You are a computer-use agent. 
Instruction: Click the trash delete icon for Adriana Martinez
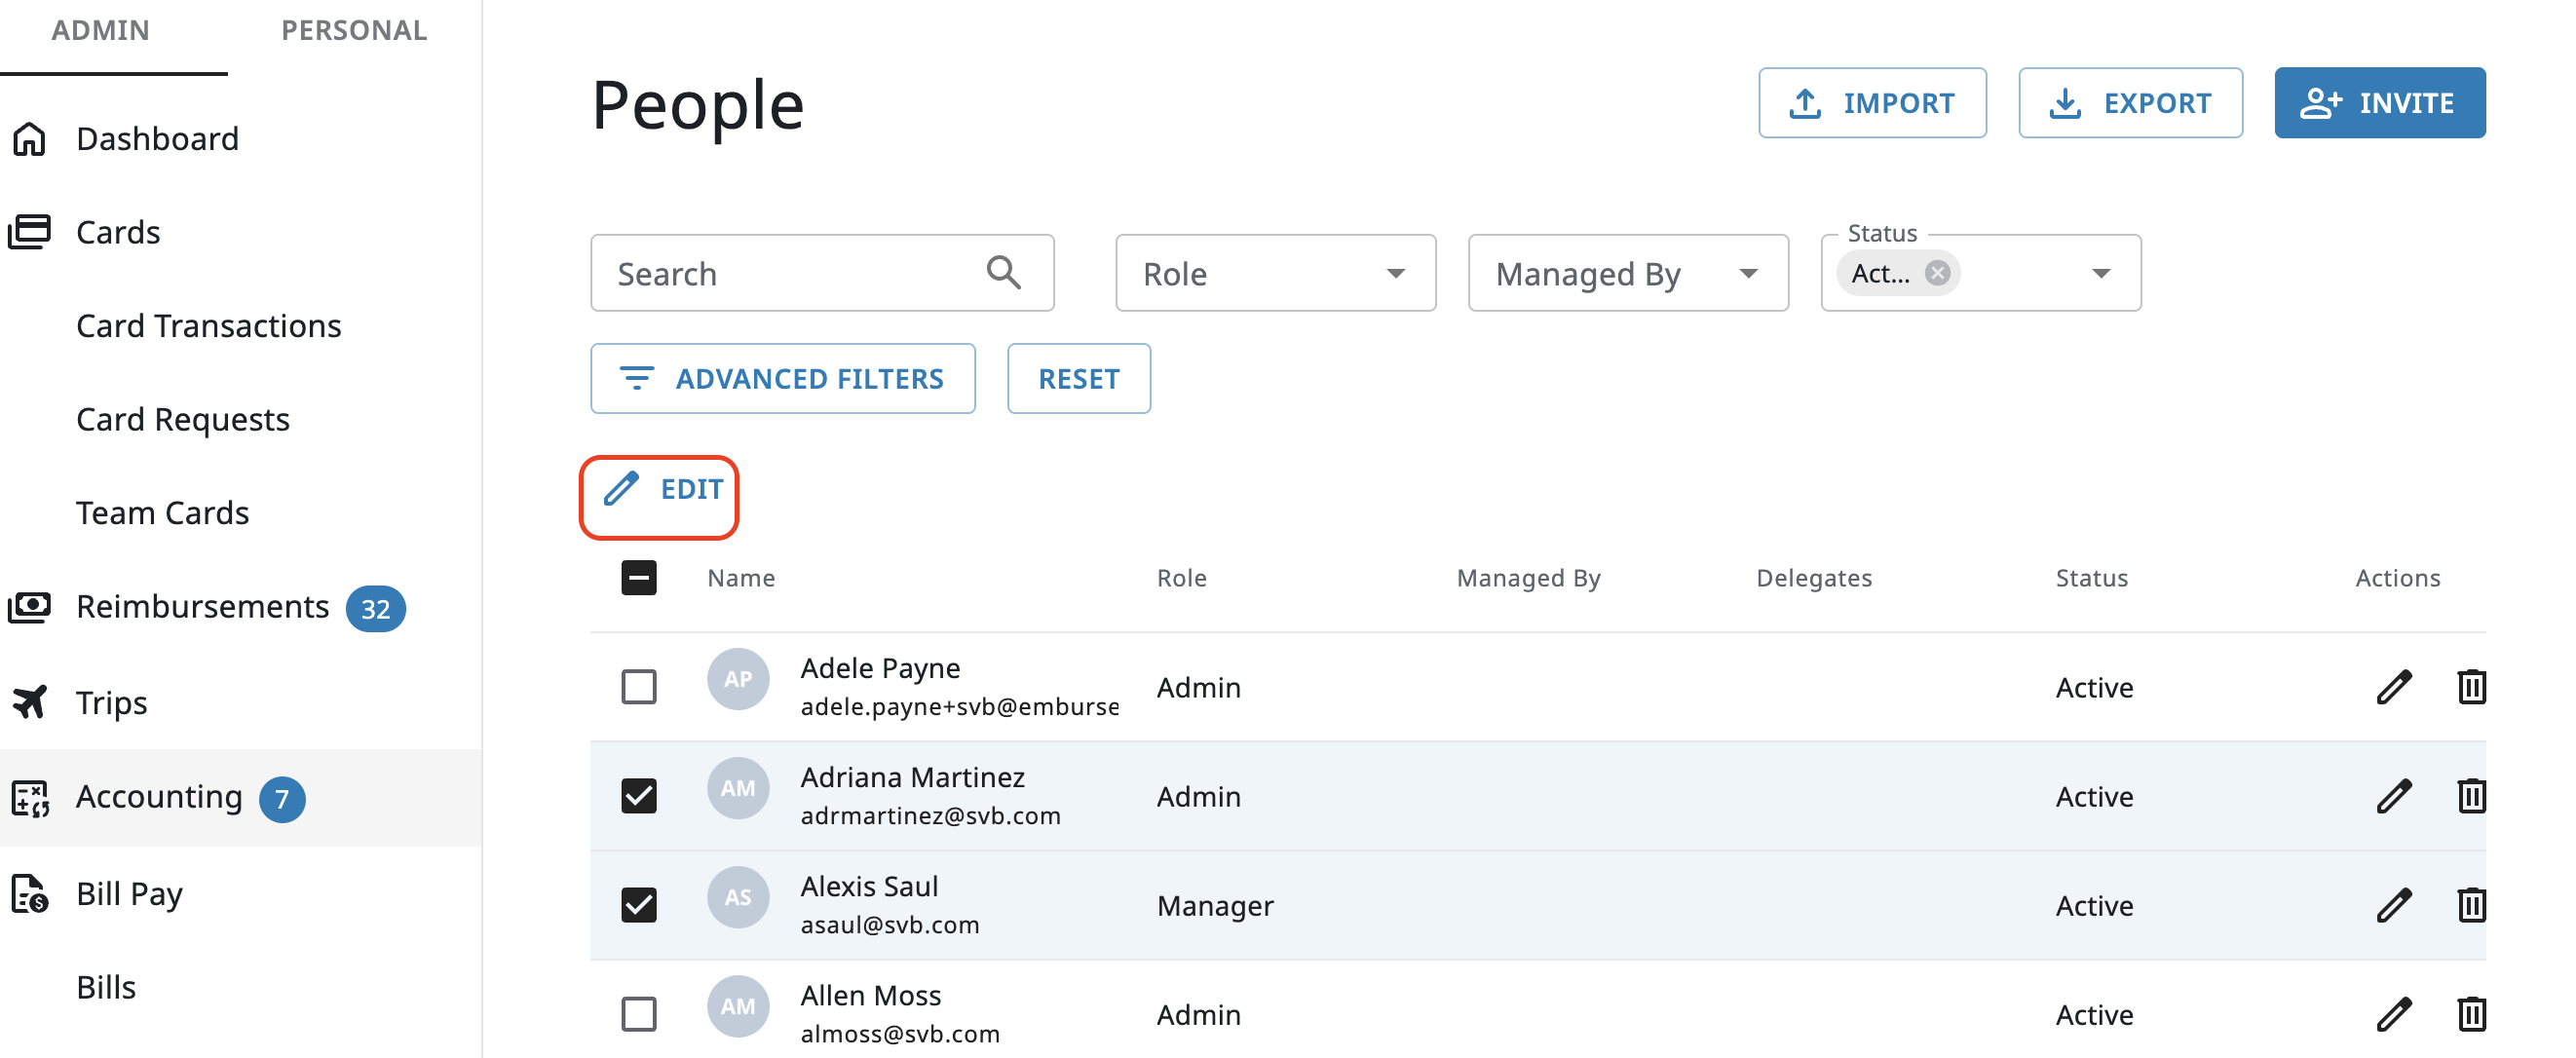click(2471, 796)
